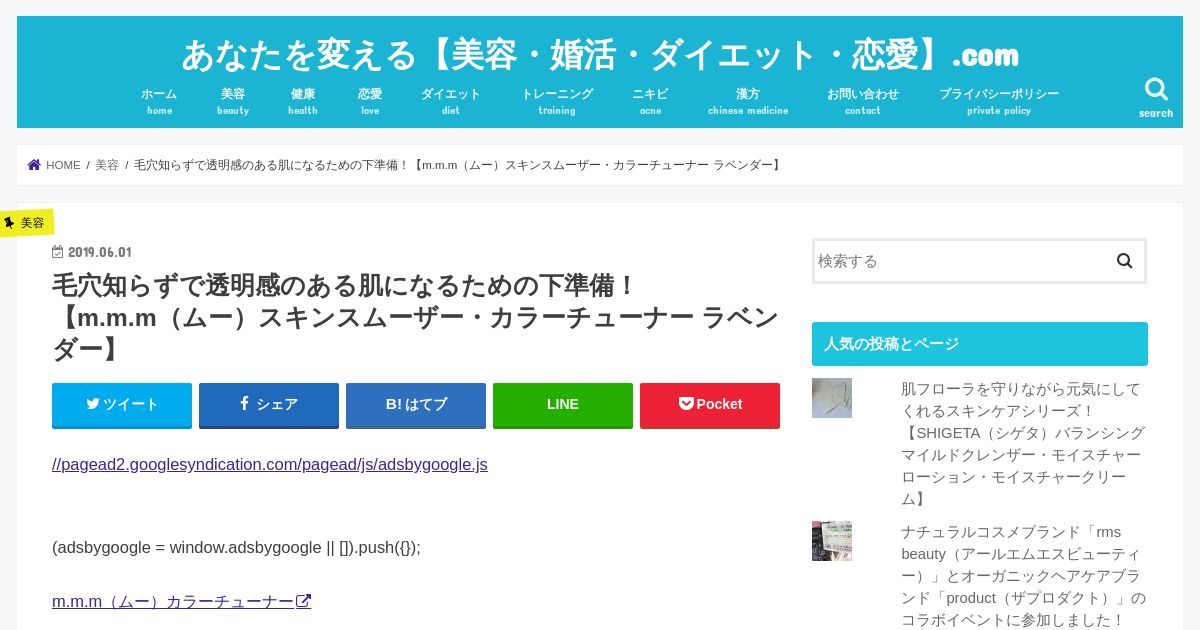Click SHIGETA post thumbnail image
The image size is (1200, 630).
click(832, 398)
